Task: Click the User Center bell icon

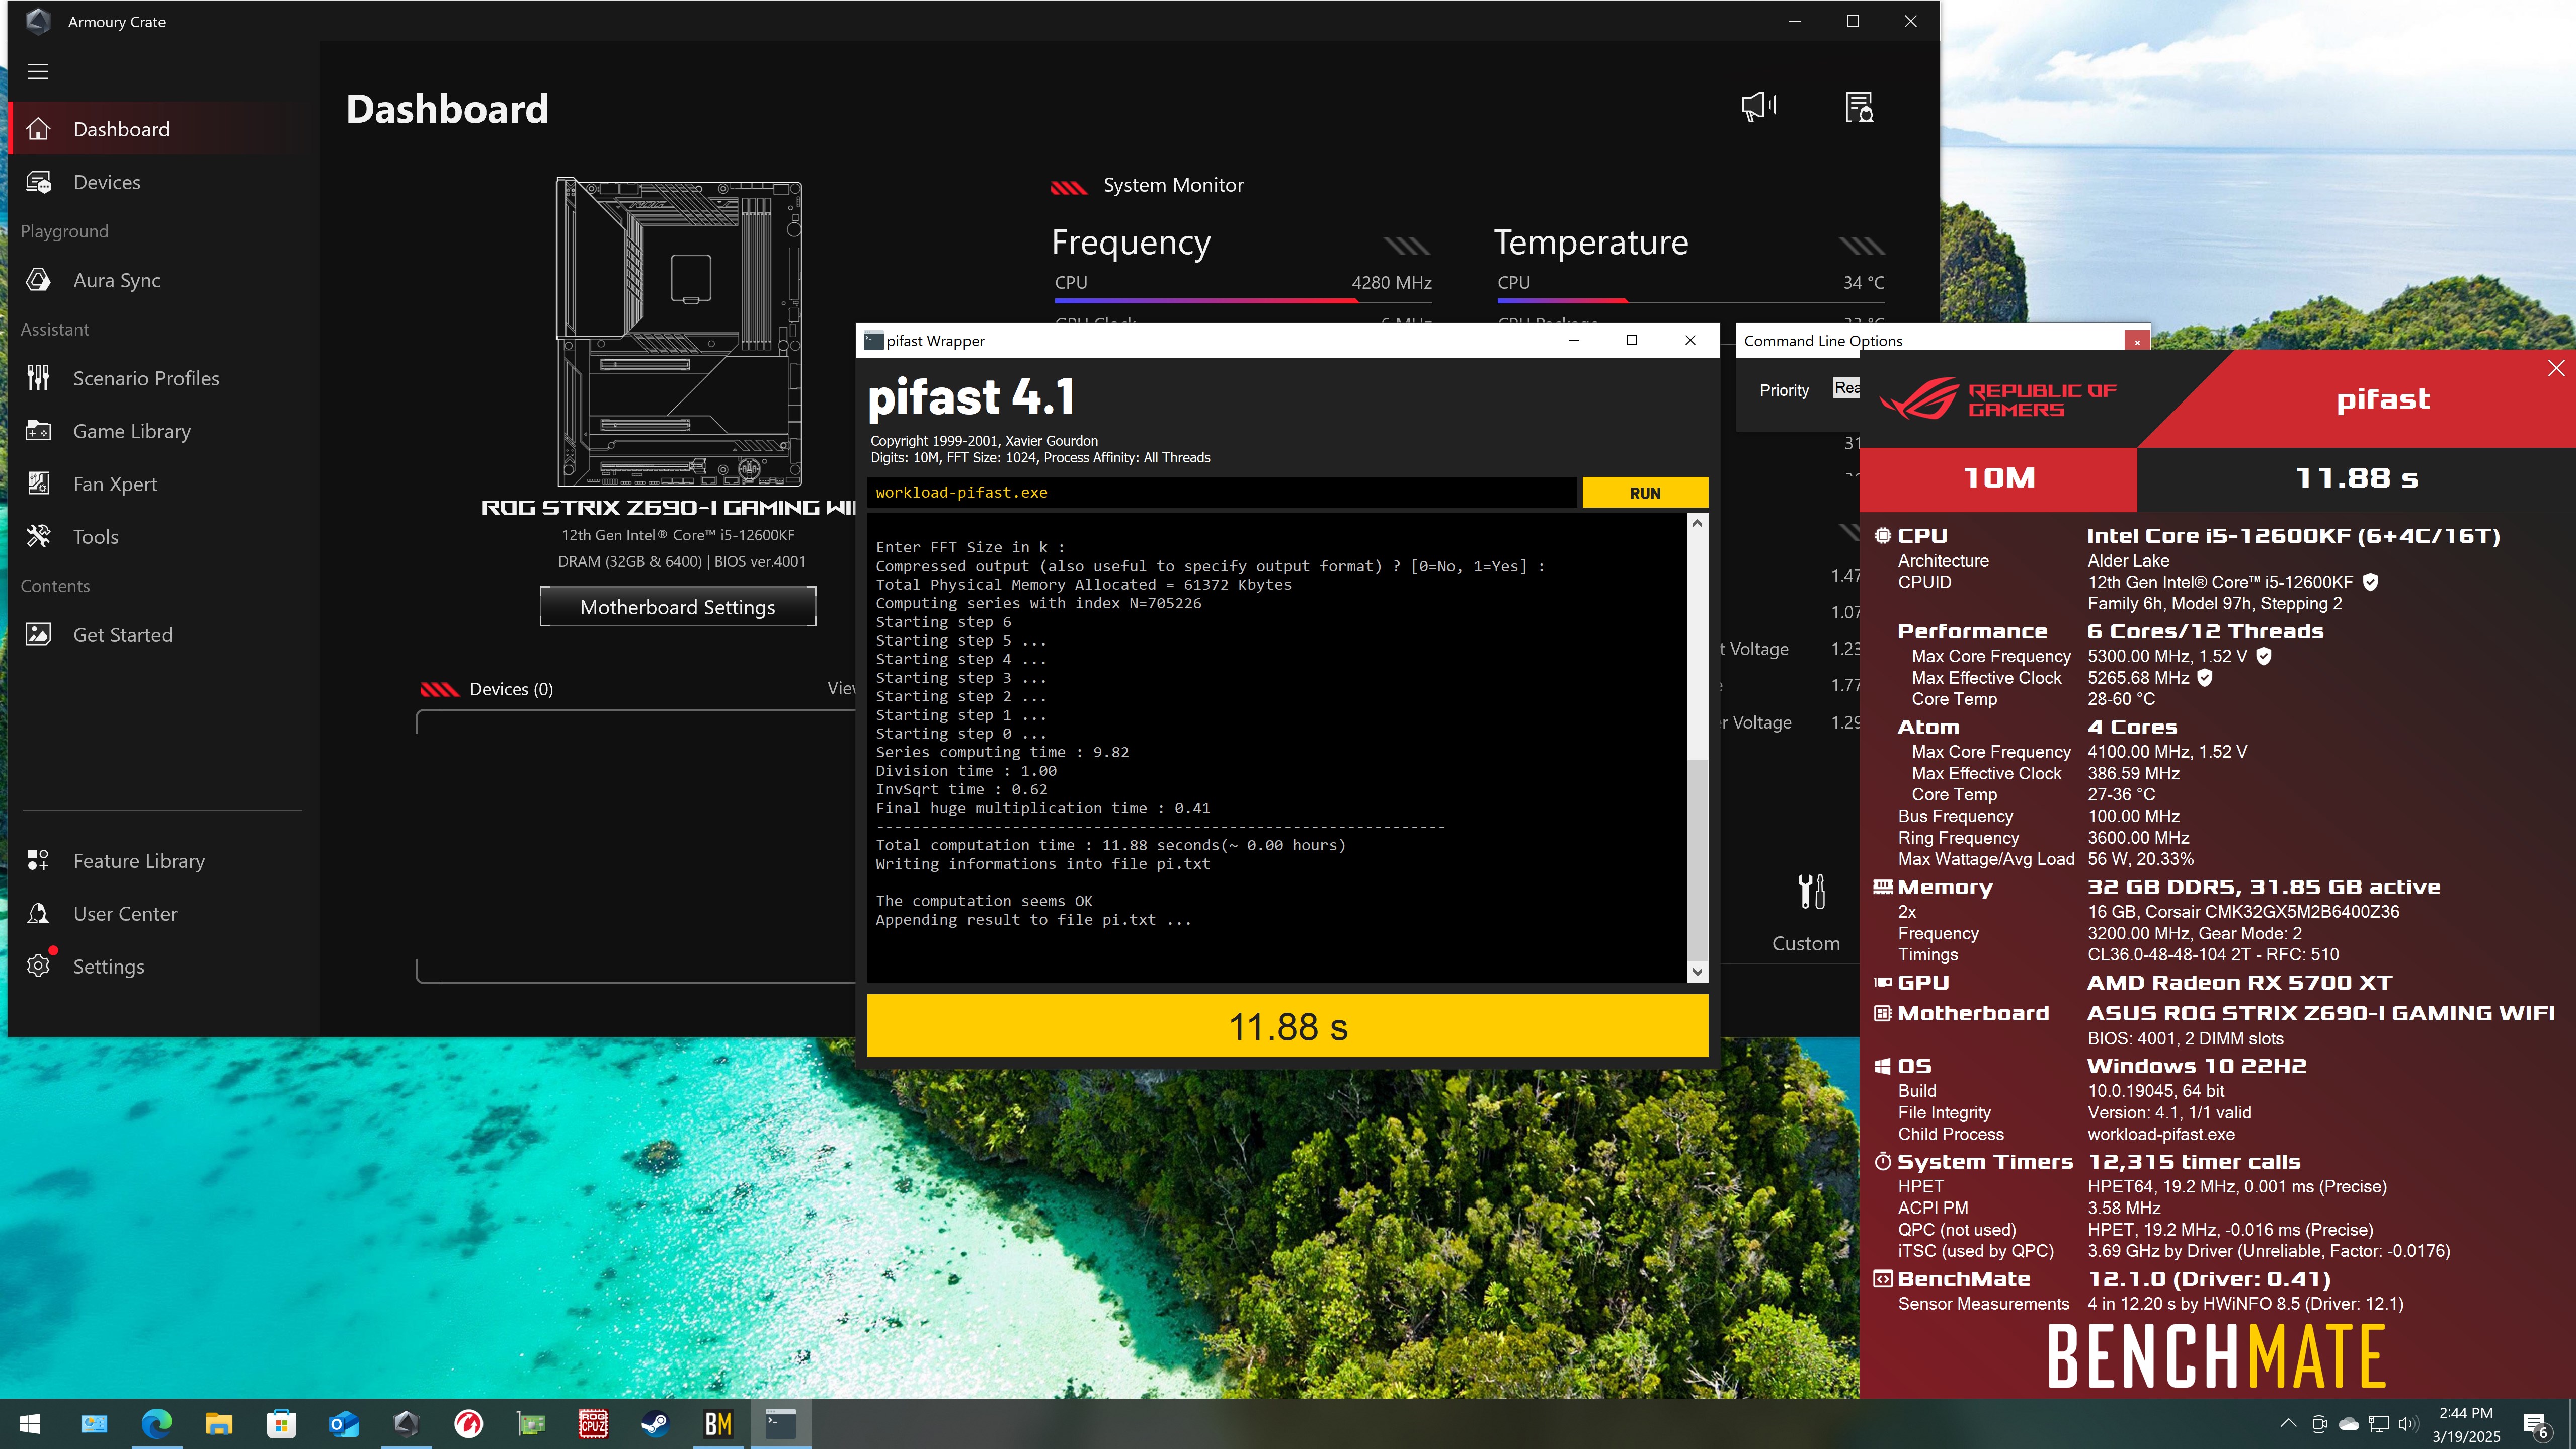Action: point(38,913)
